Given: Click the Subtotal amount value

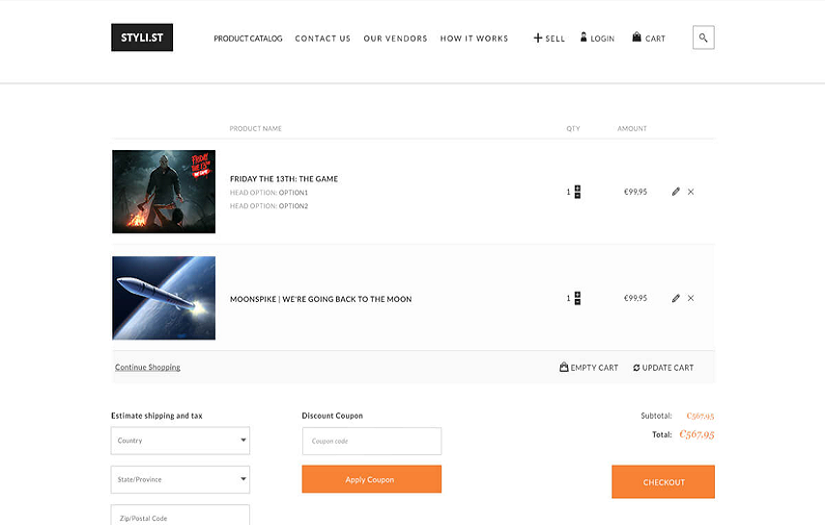Looking at the screenshot, I should 700,416.
